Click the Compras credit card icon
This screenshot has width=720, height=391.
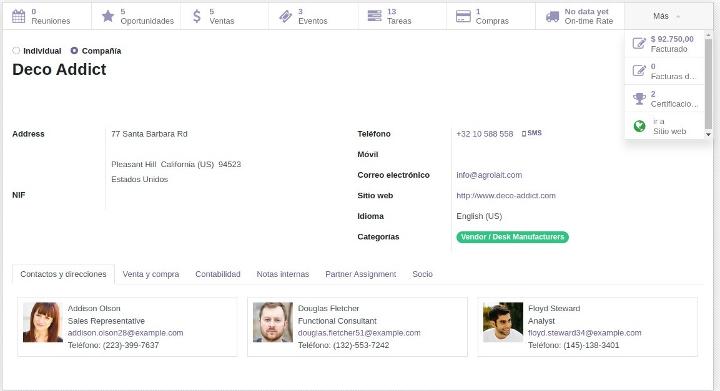pos(463,16)
